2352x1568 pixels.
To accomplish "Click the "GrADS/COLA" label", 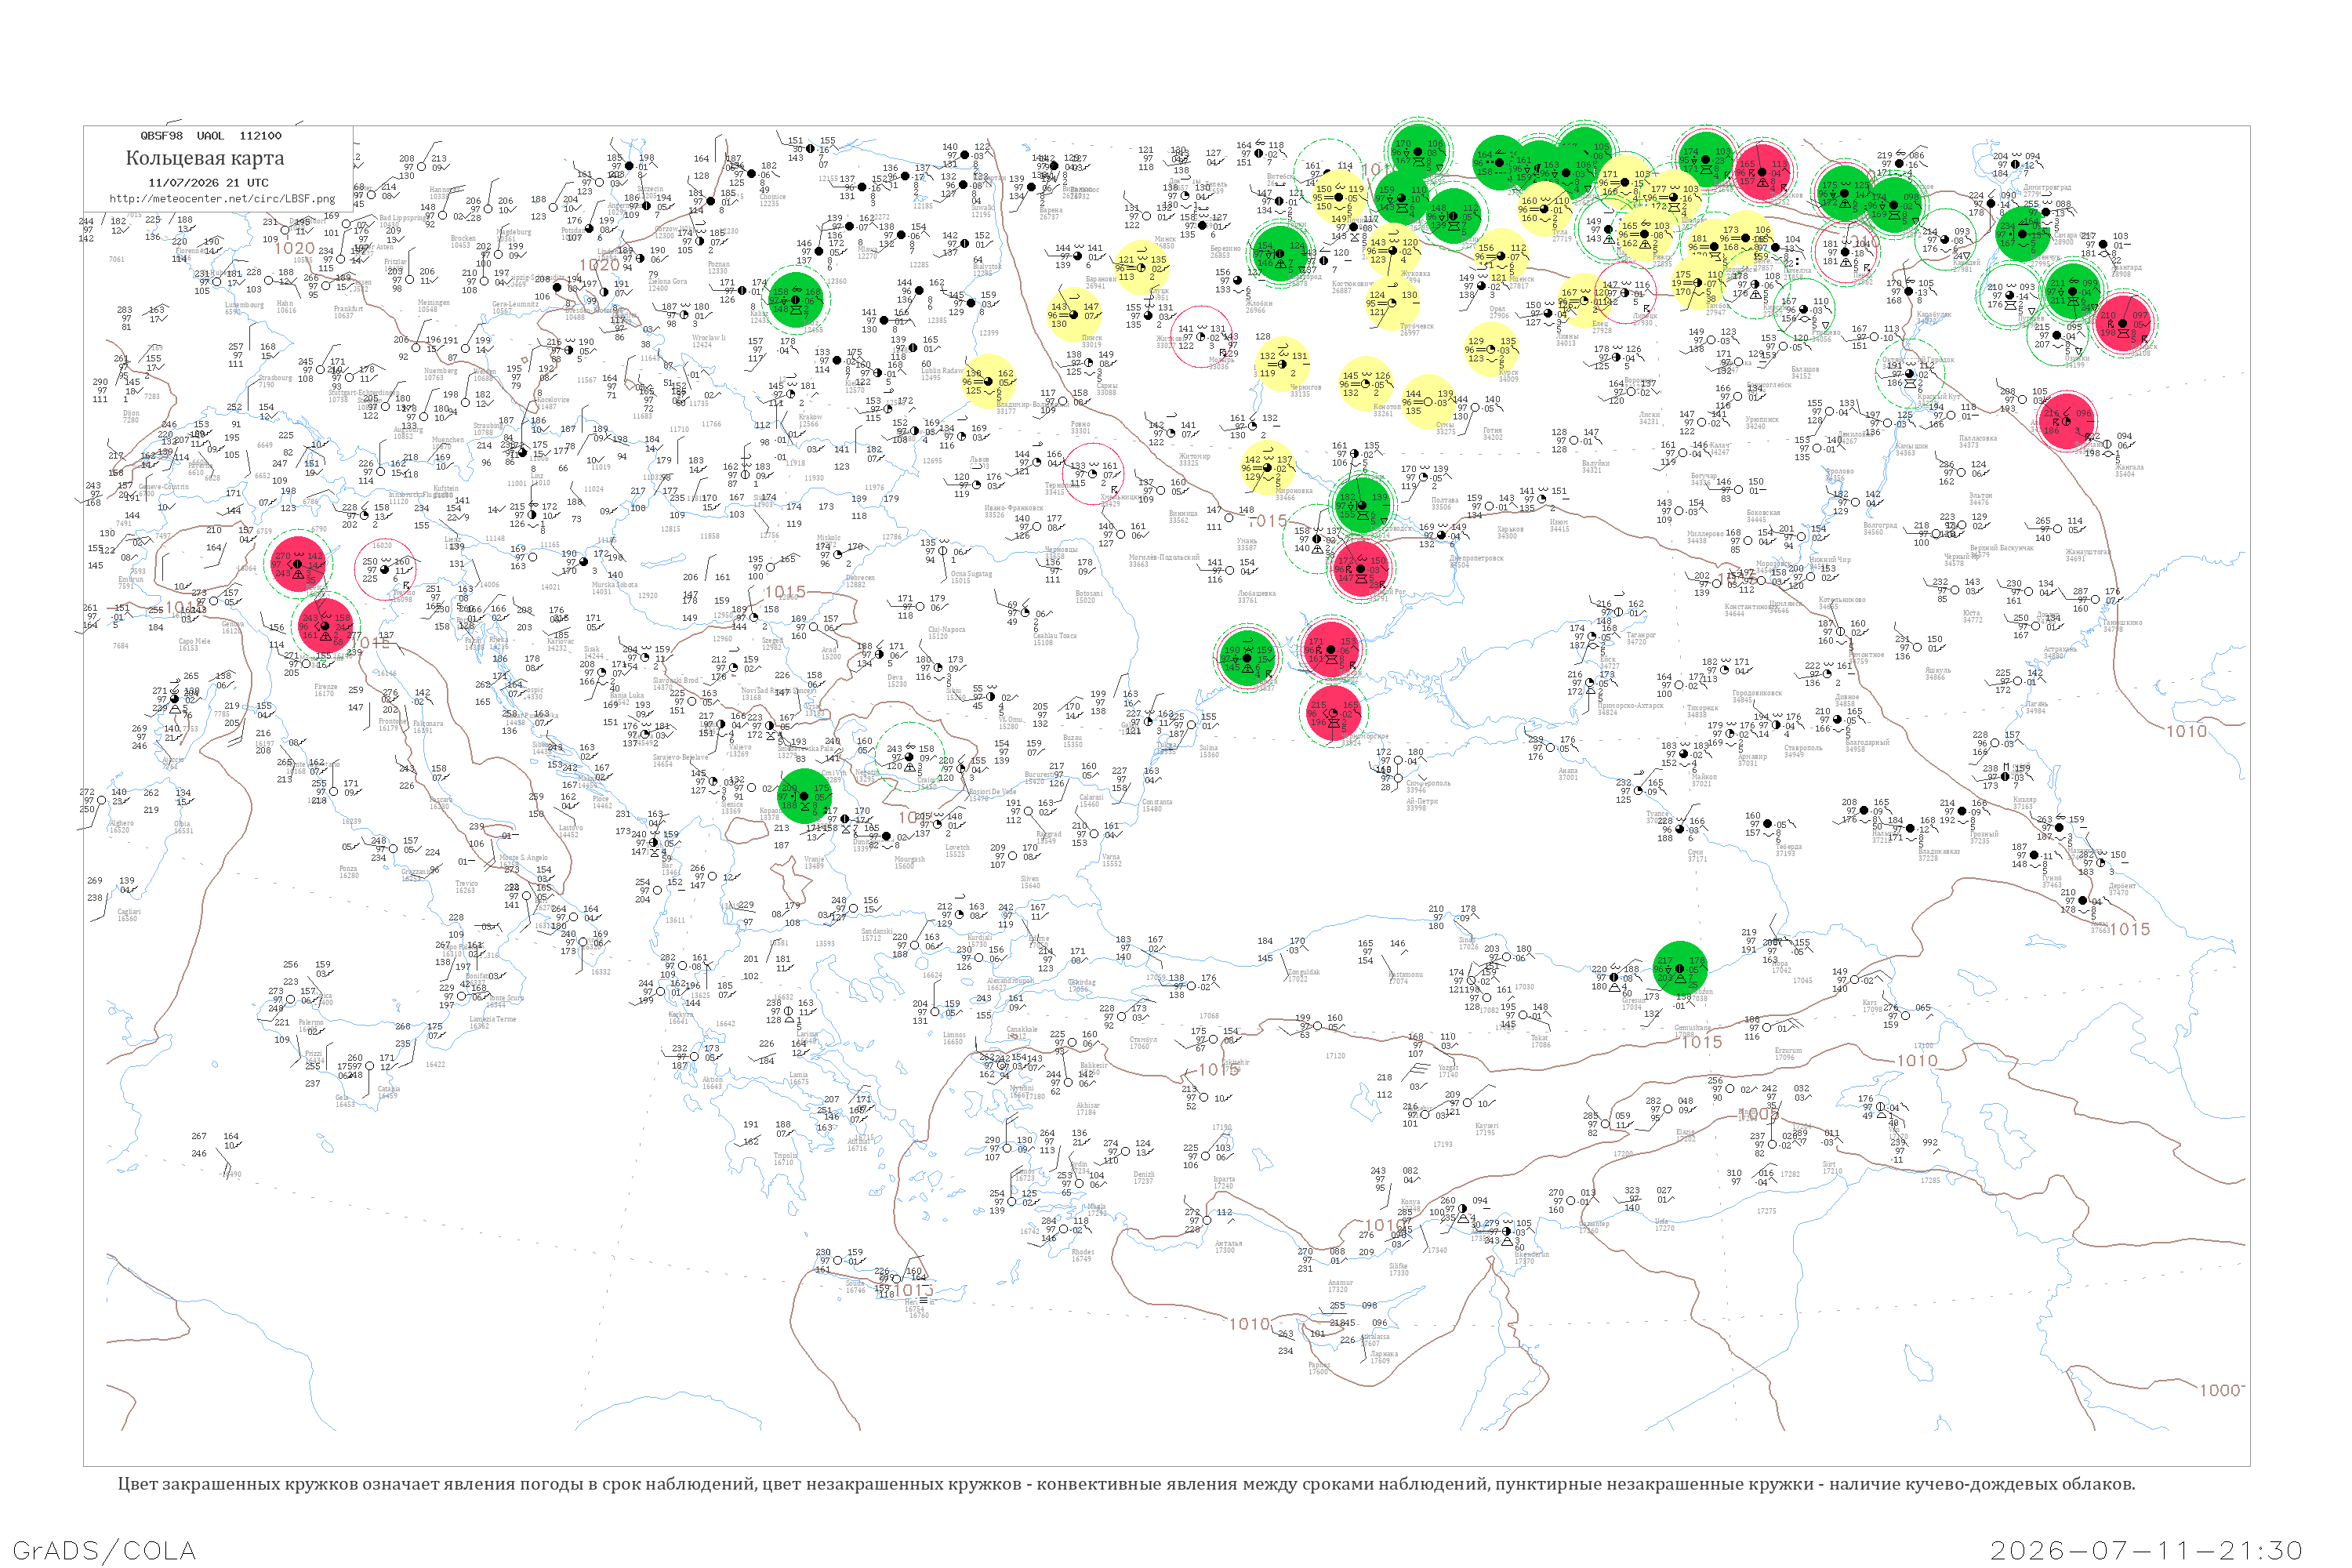I will coord(104,1550).
